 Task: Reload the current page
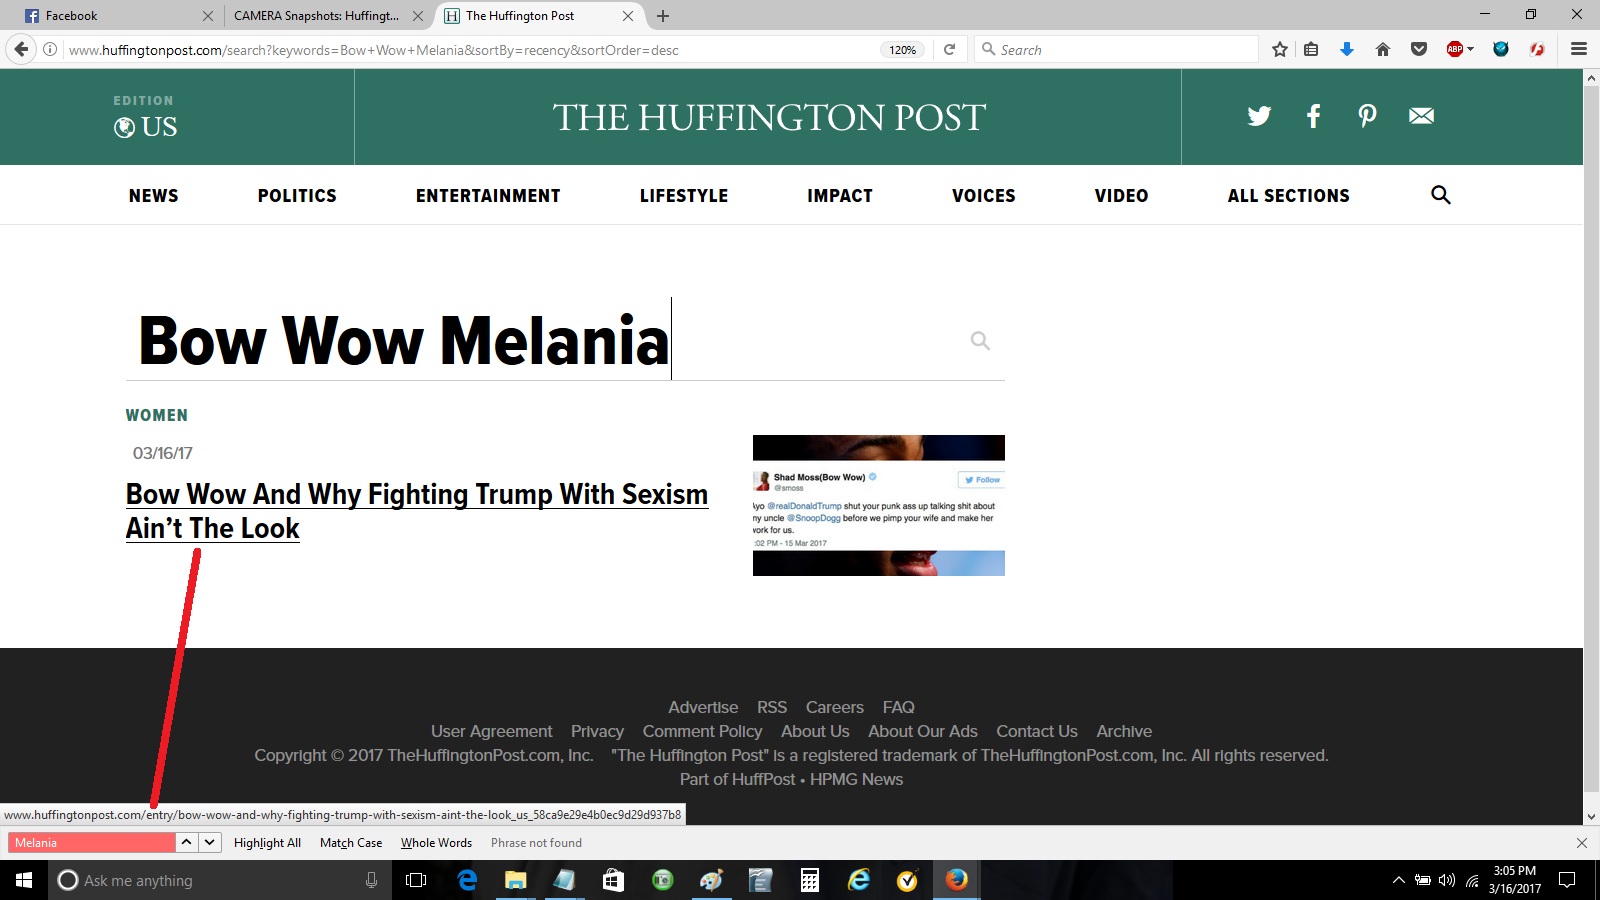(x=949, y=50)
